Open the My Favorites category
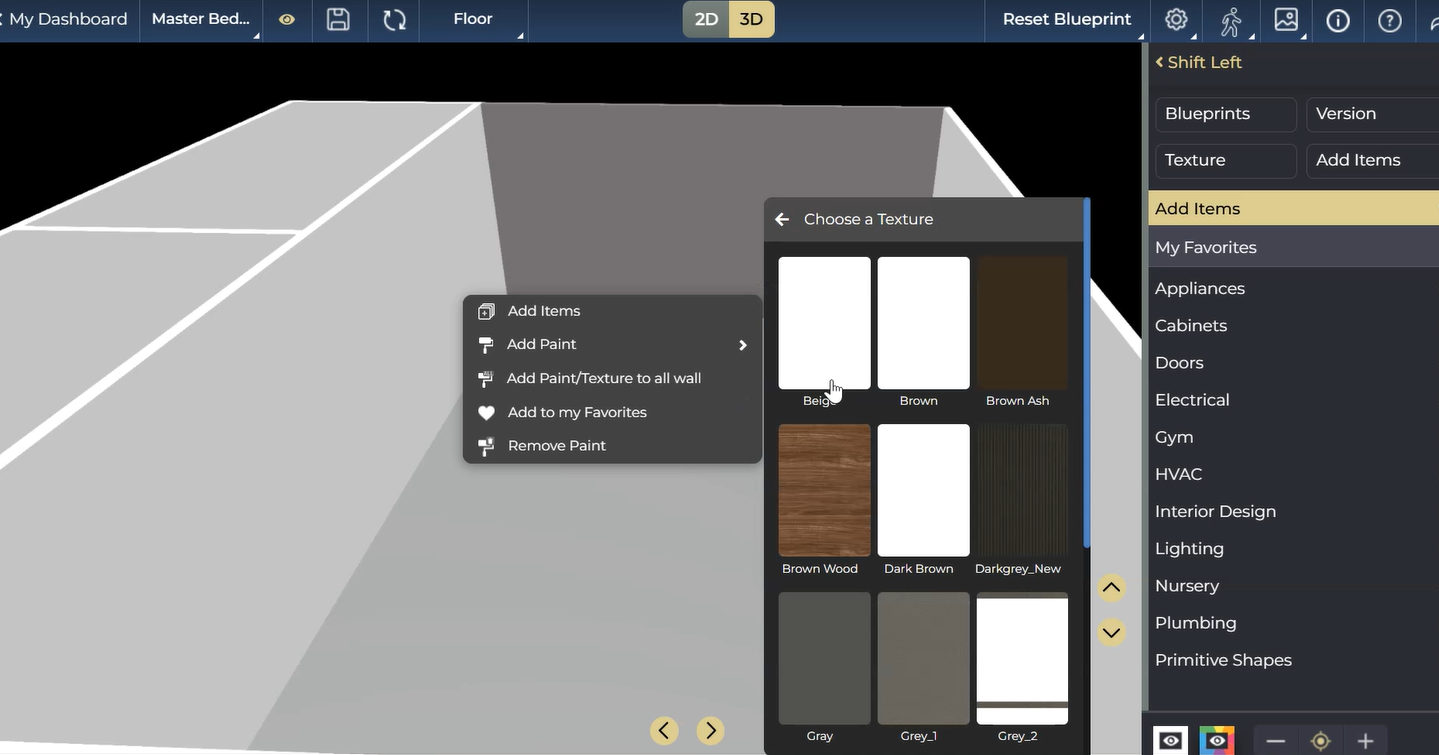Image resolution: width=1439 pixels, height=755 pixels. tap(1293, 248)
